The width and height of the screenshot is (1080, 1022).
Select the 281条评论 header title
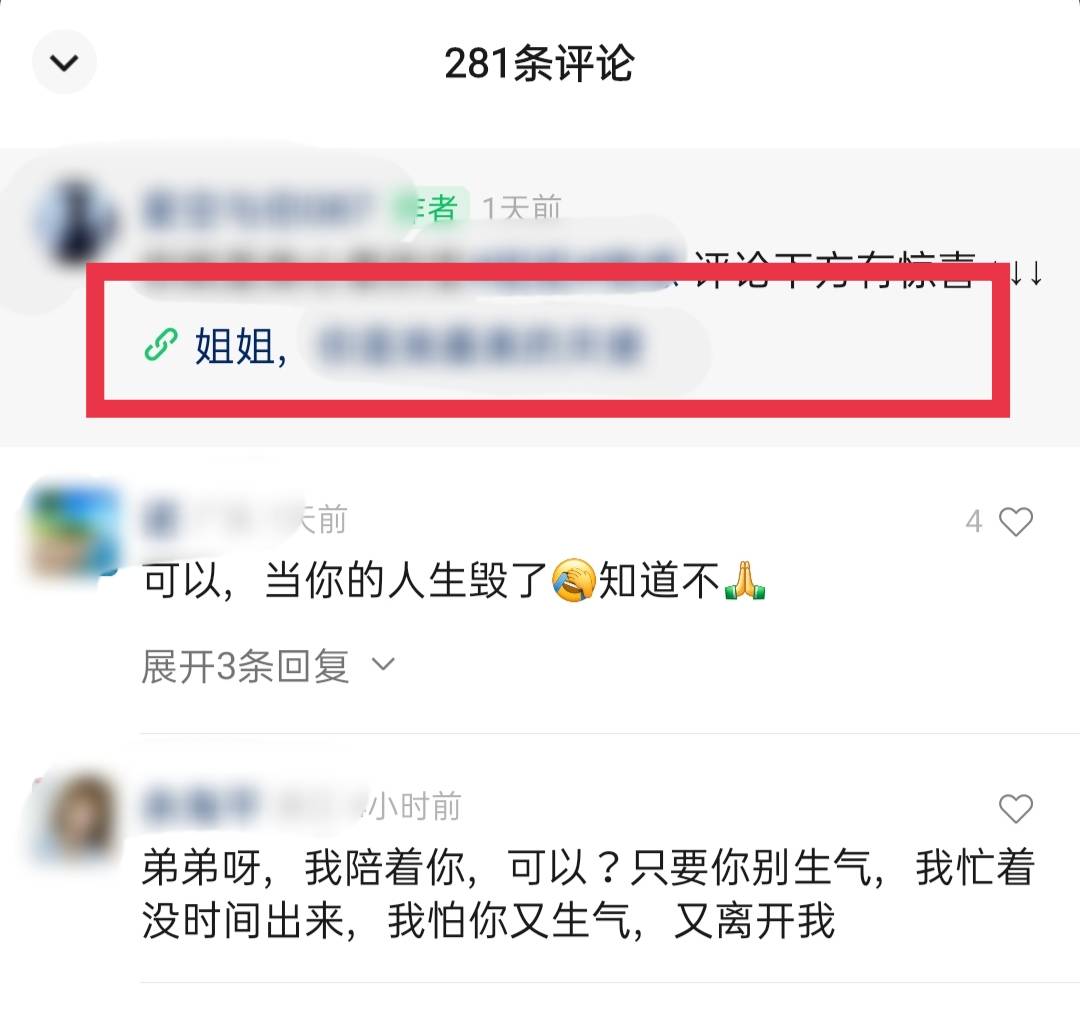tap(539, 63)
